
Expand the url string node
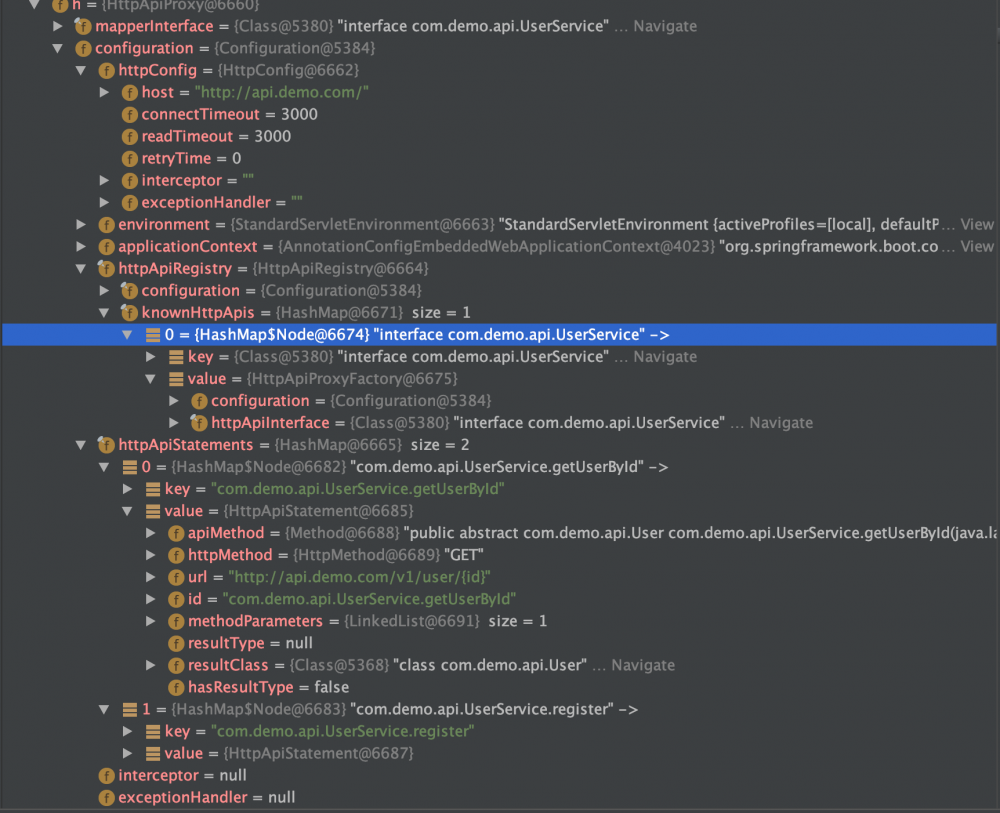tap(151, 577)
